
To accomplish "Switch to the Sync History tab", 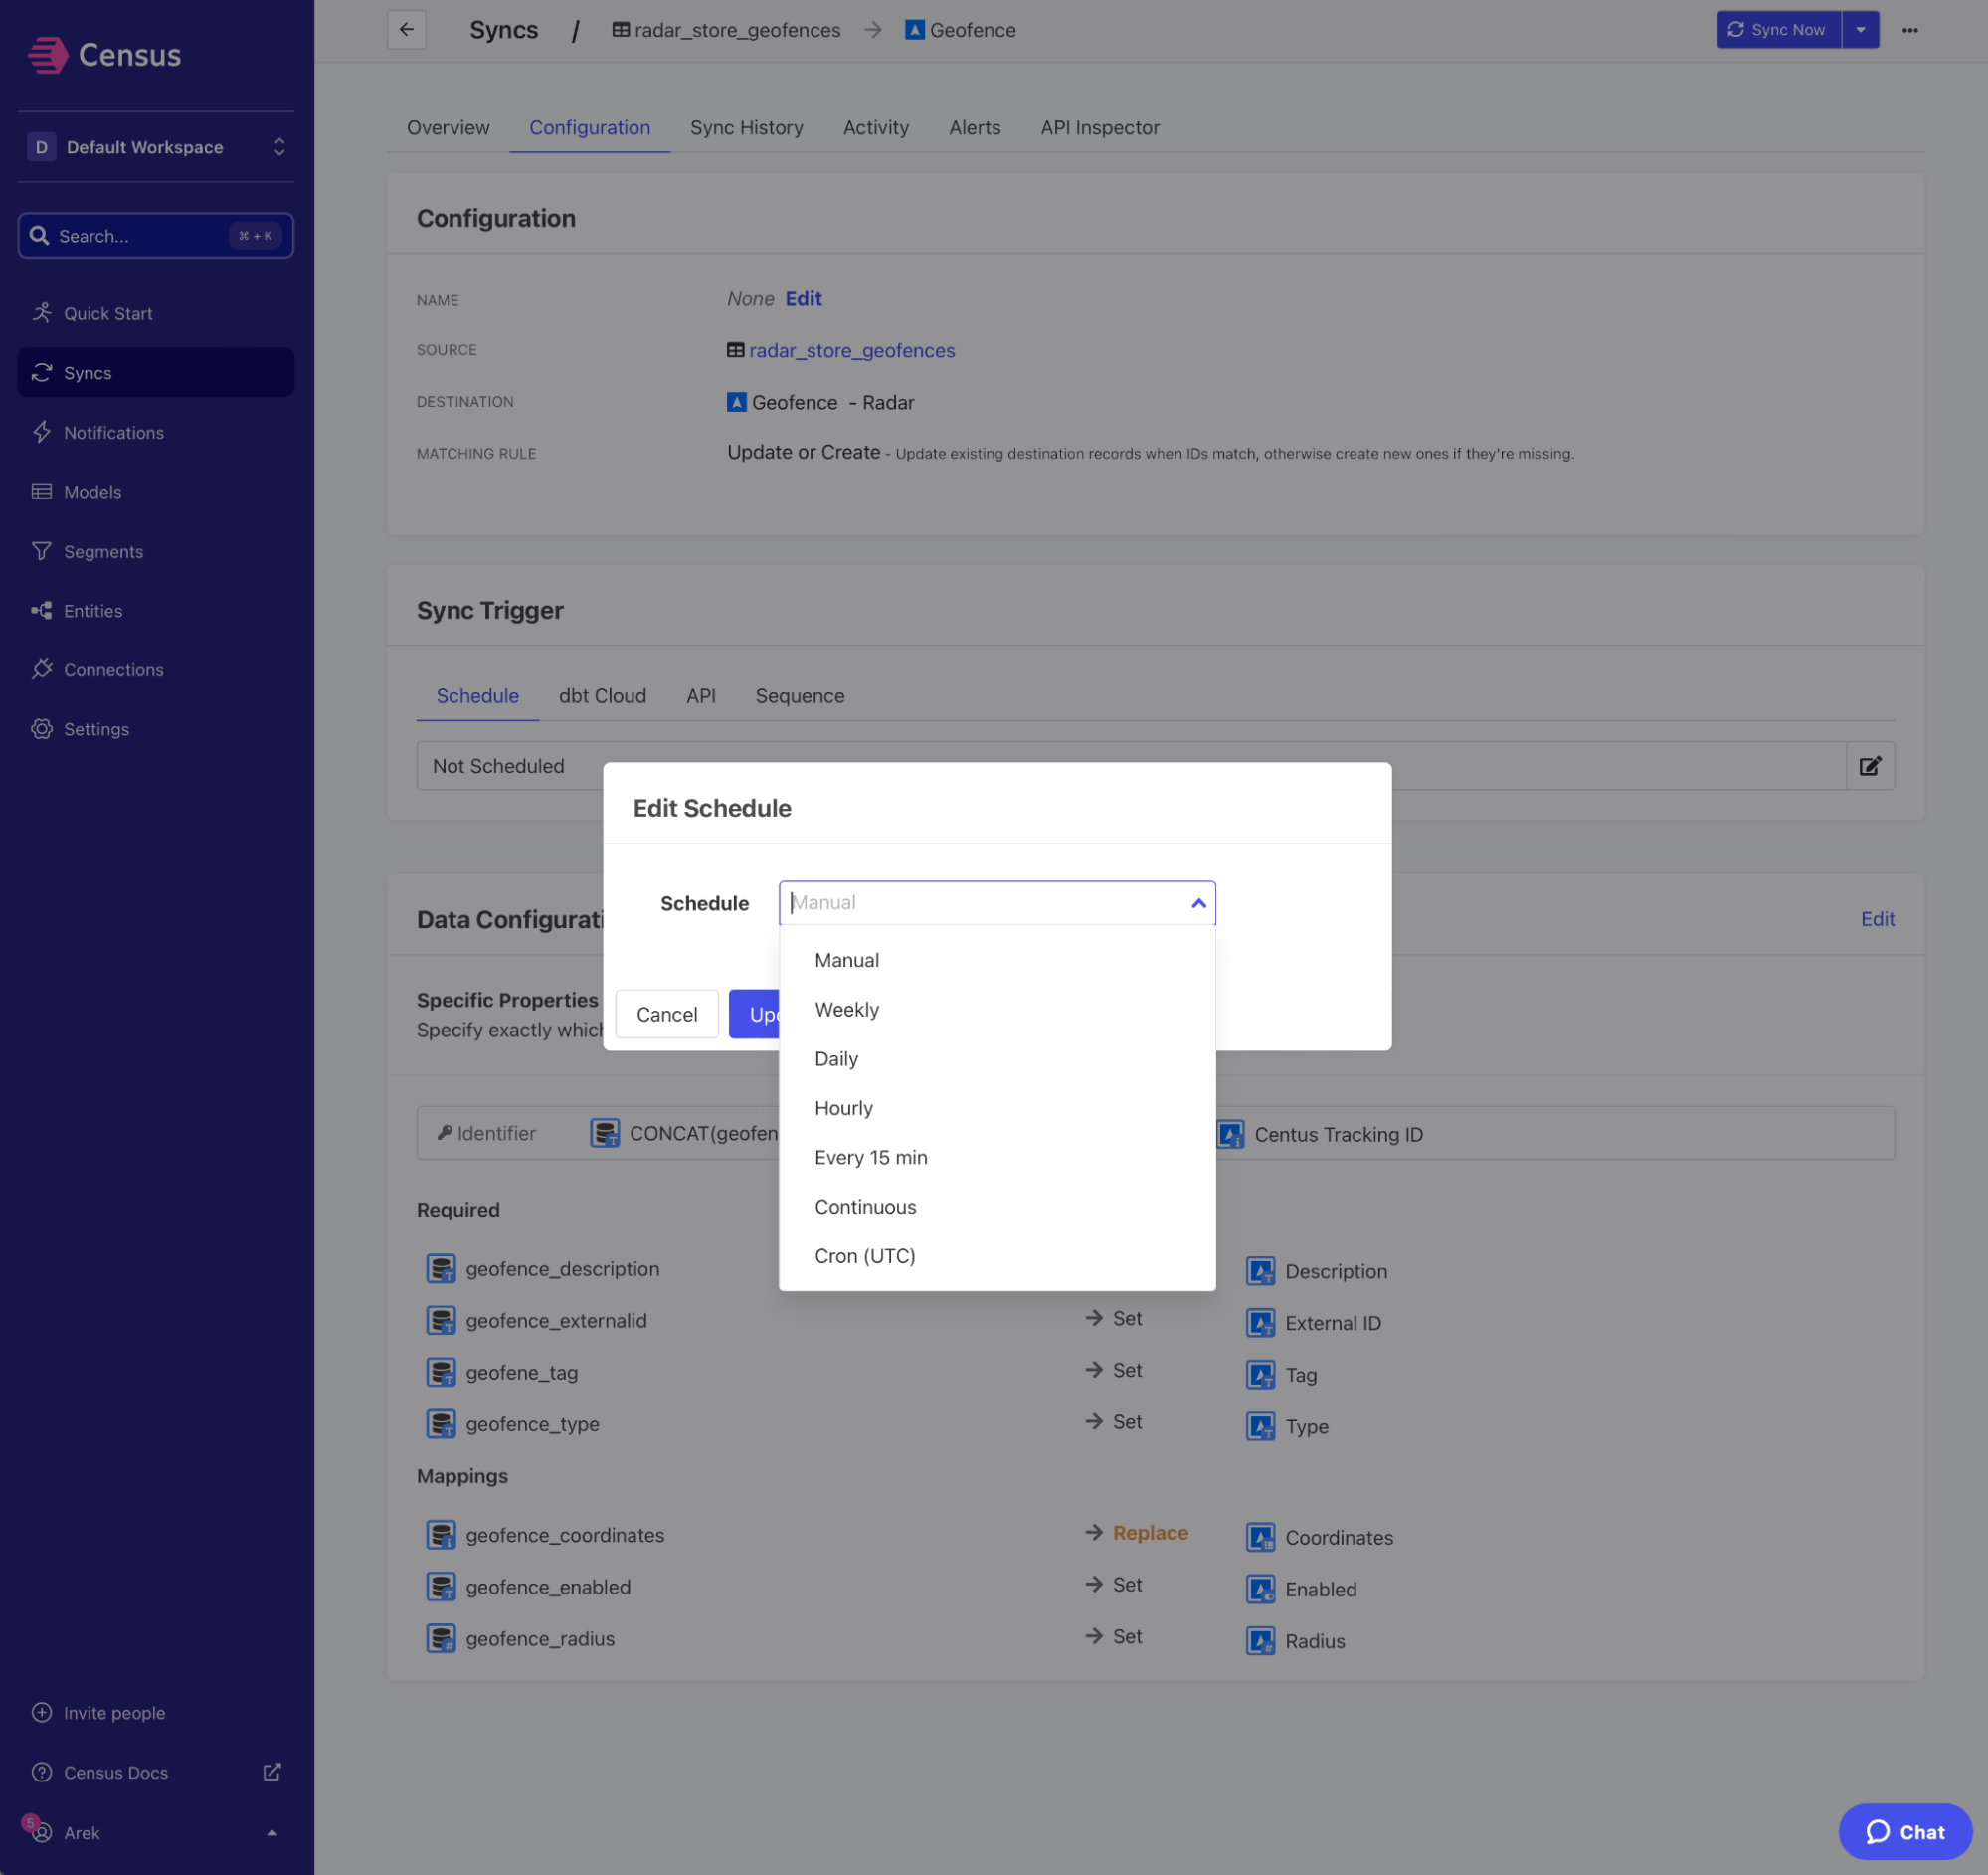I will (x=746, y=127).
